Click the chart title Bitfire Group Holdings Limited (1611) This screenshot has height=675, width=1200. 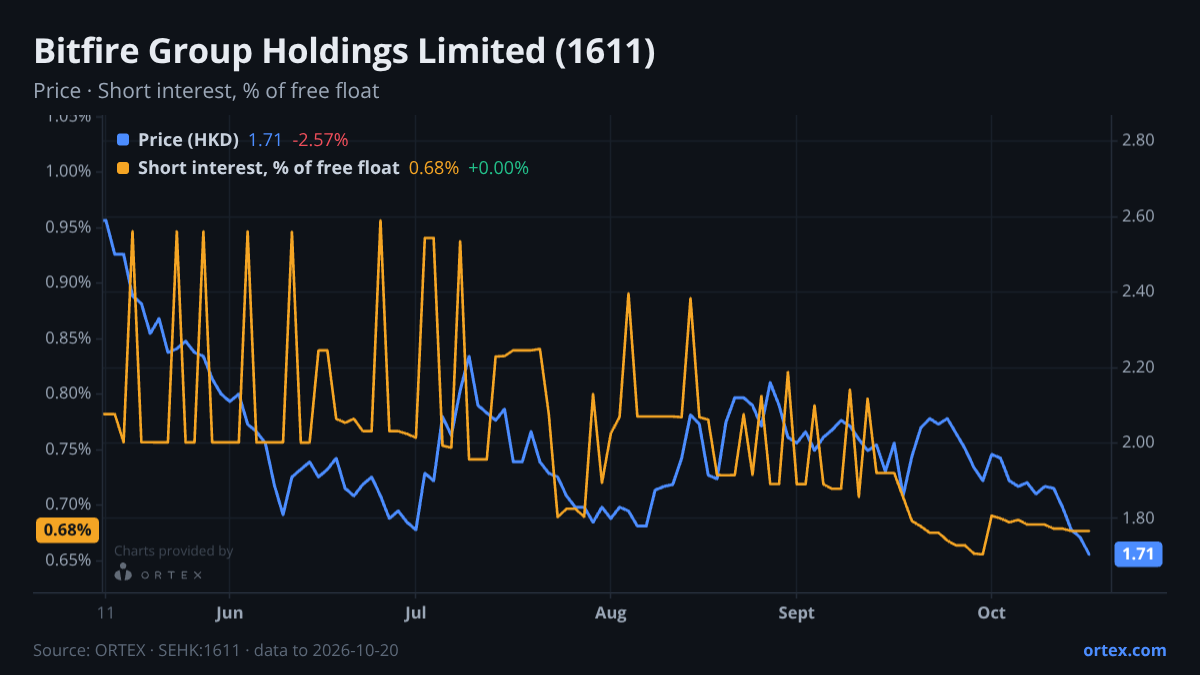[x=344, y=52]
